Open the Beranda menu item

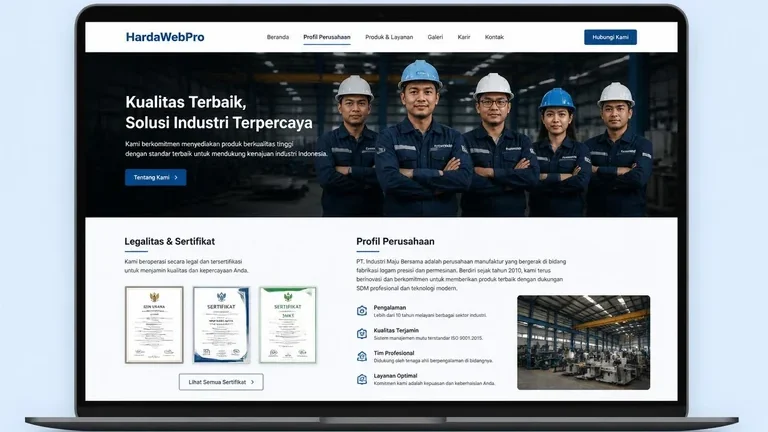278,37
